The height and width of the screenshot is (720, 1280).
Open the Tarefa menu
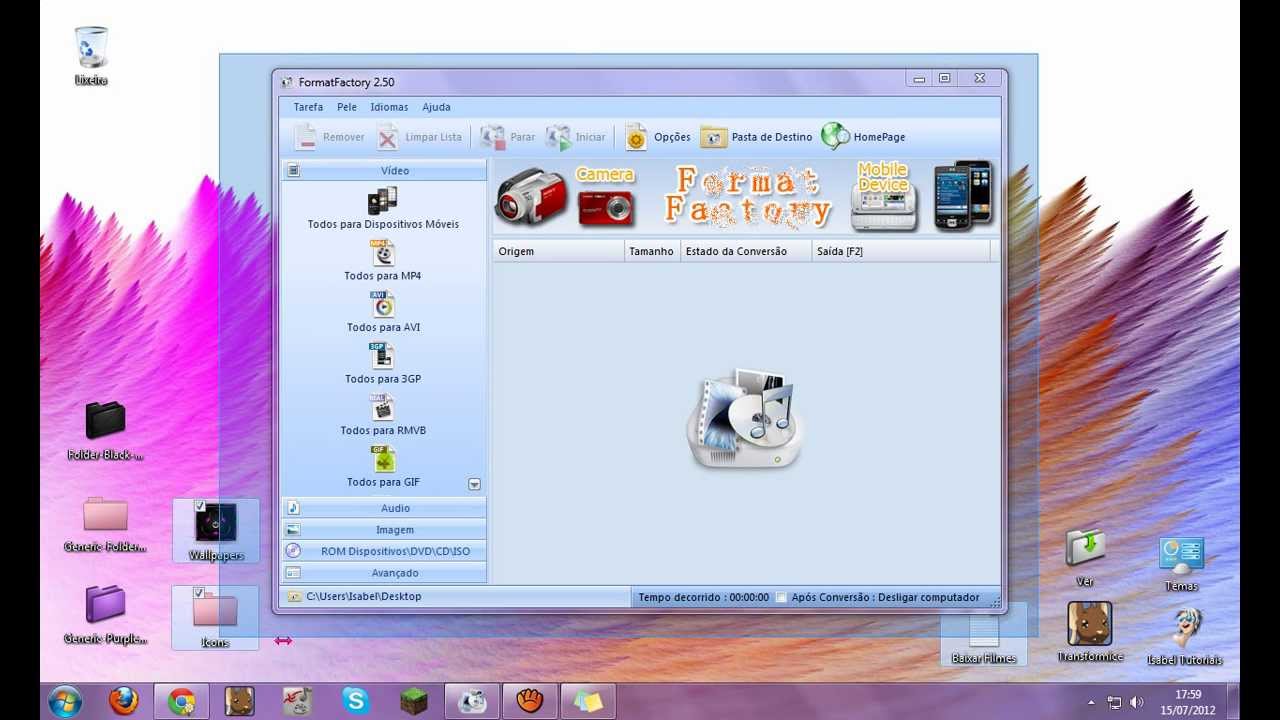click(308, 107)
